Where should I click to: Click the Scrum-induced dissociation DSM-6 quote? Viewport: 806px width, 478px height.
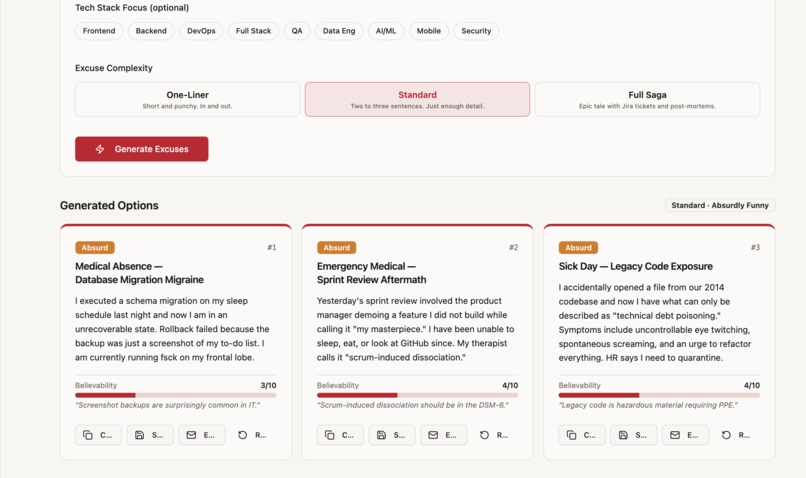click(413, 405)
